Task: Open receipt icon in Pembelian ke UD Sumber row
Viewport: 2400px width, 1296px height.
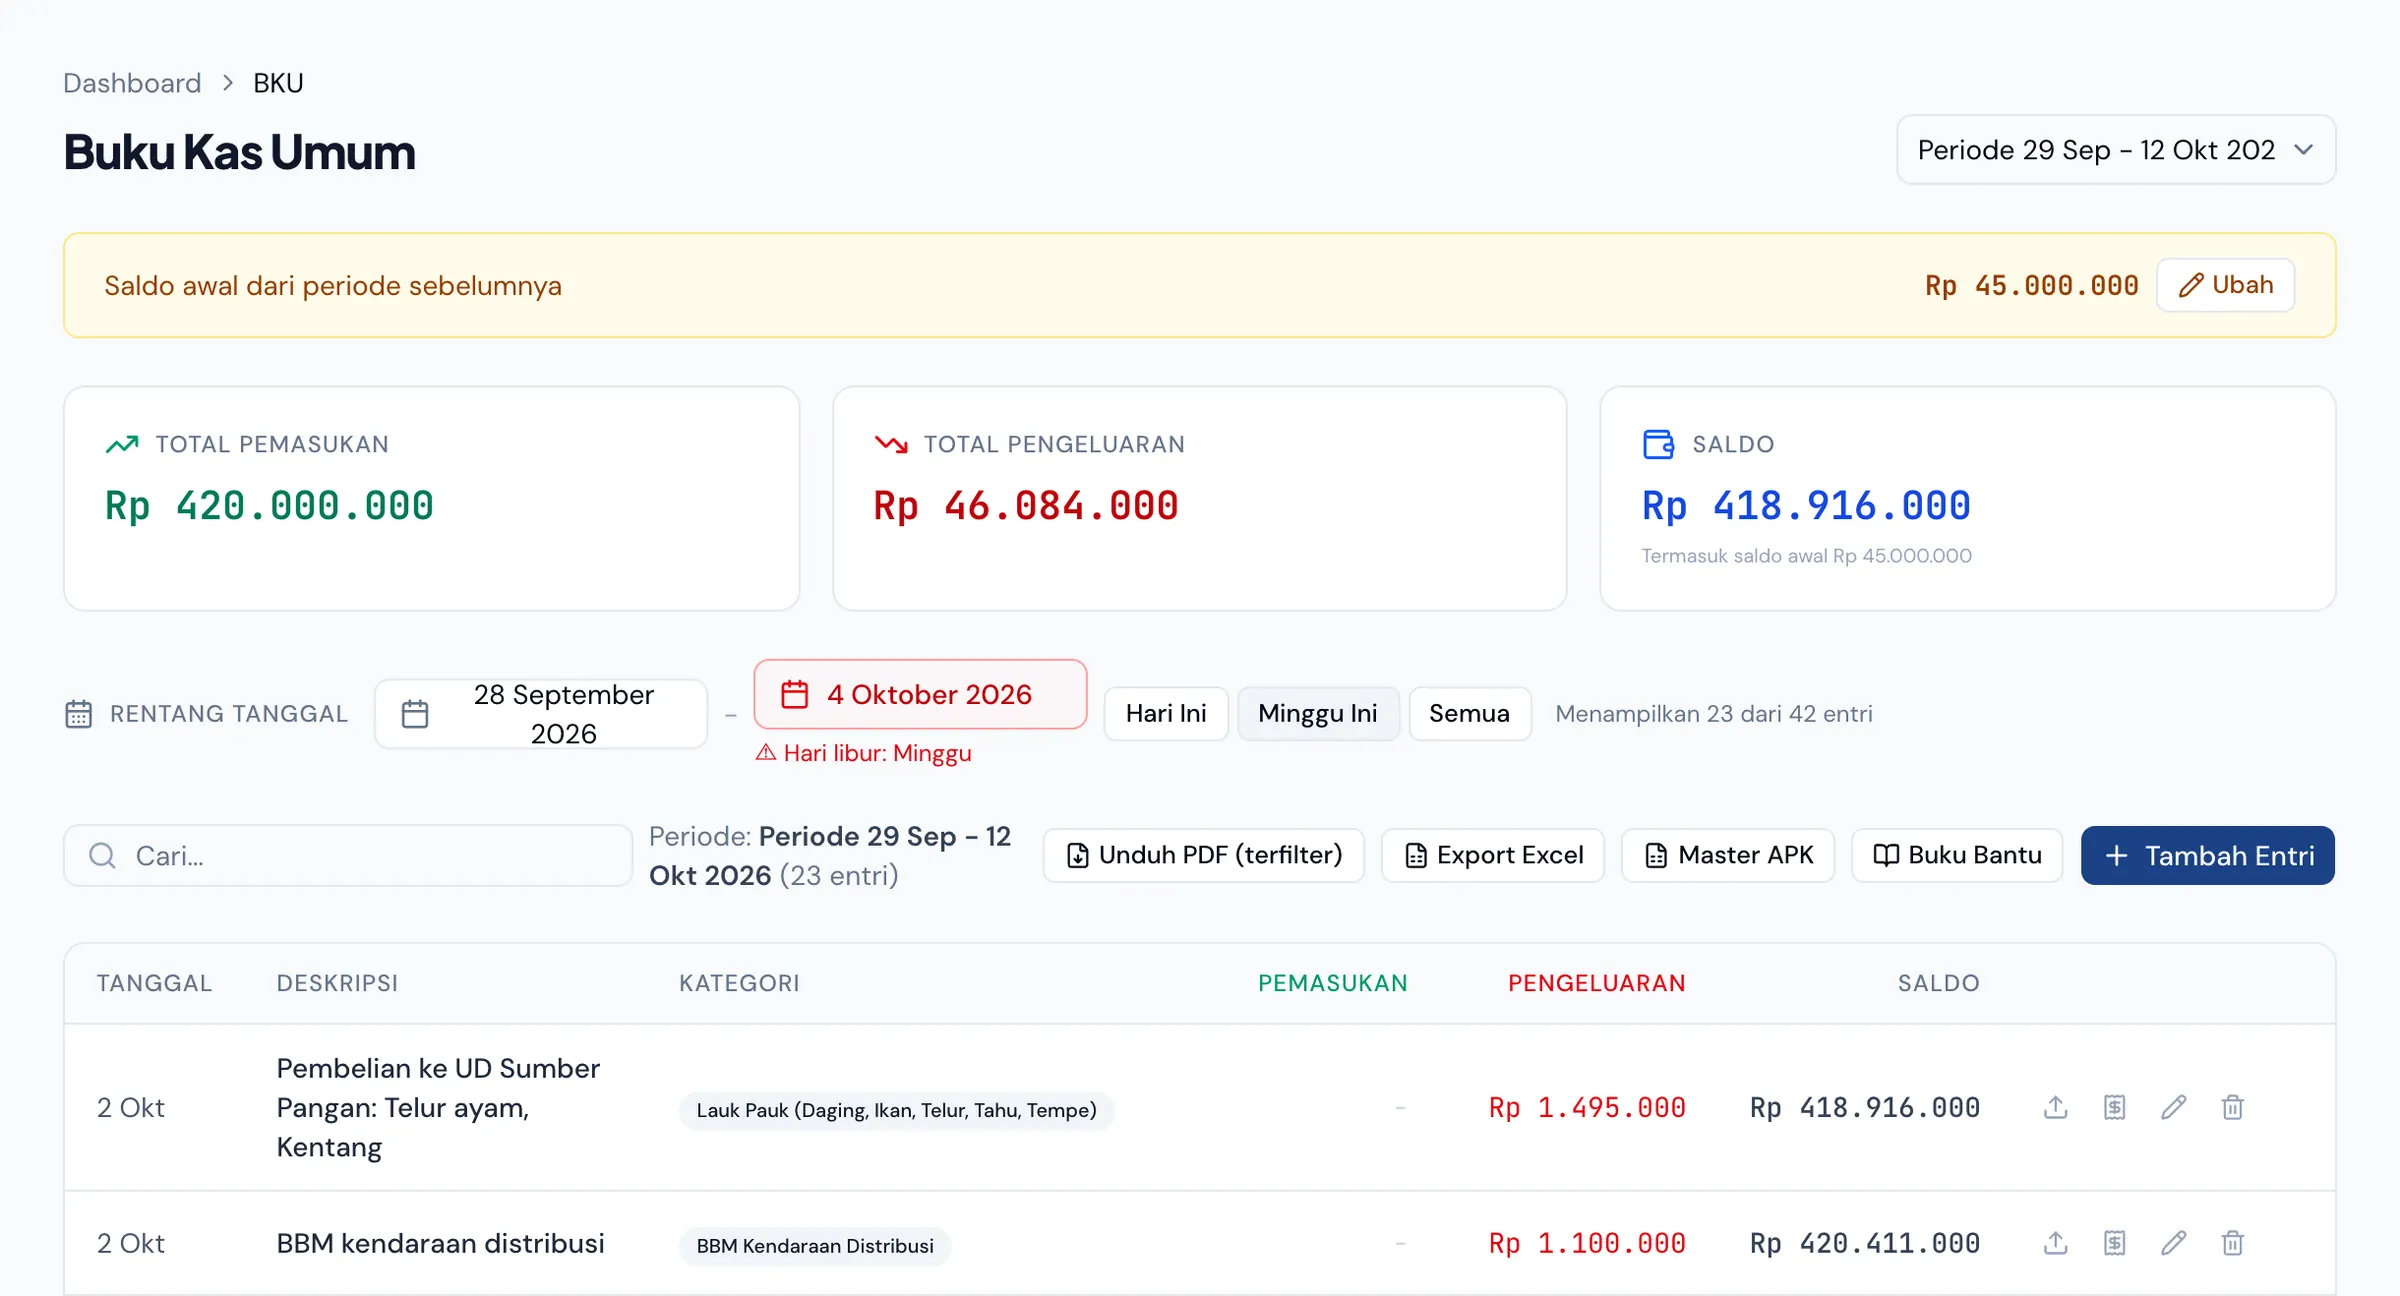Action: [x=2114, y=1107]
